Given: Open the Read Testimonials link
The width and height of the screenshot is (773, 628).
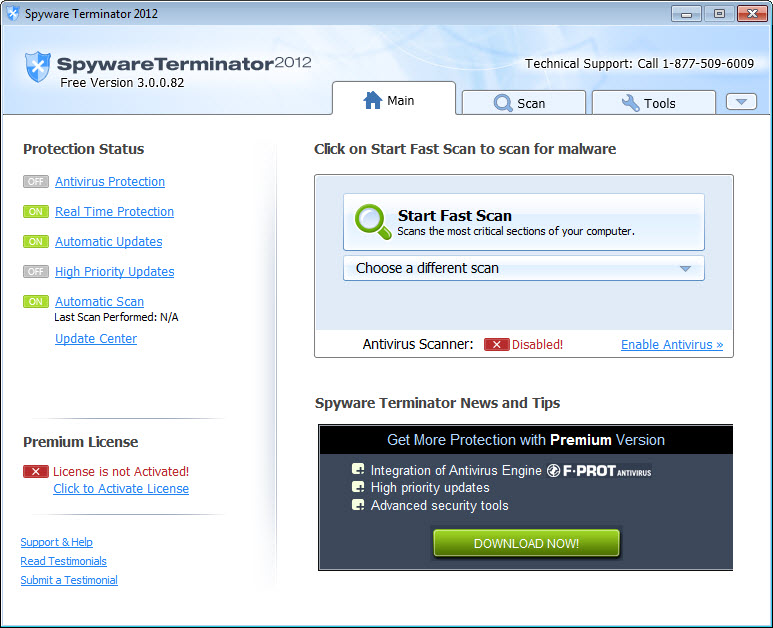Looking at the screenshot, I should (x=64, y=561).
